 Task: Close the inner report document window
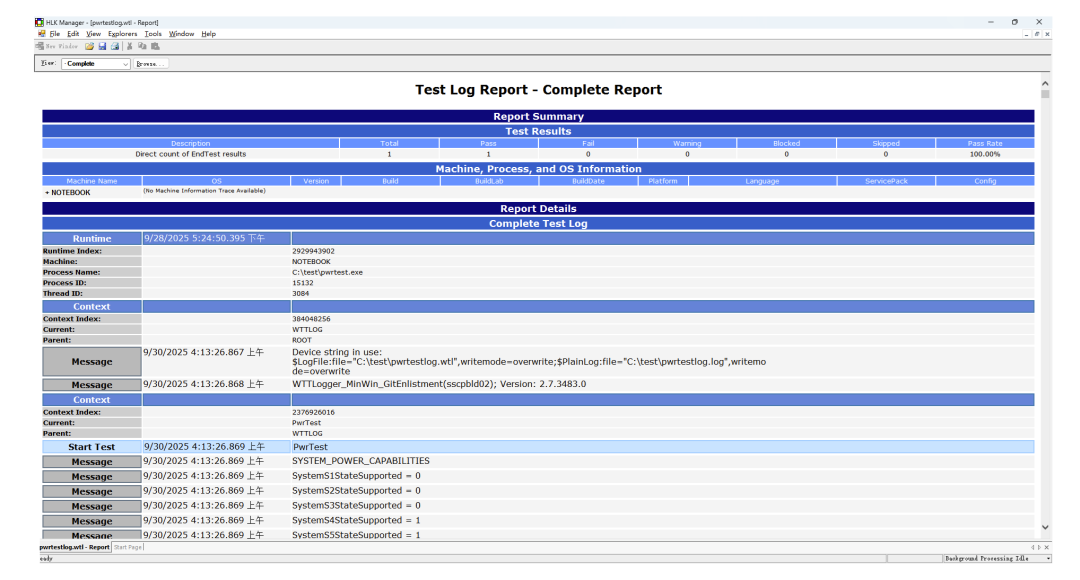click(1047, 34)
